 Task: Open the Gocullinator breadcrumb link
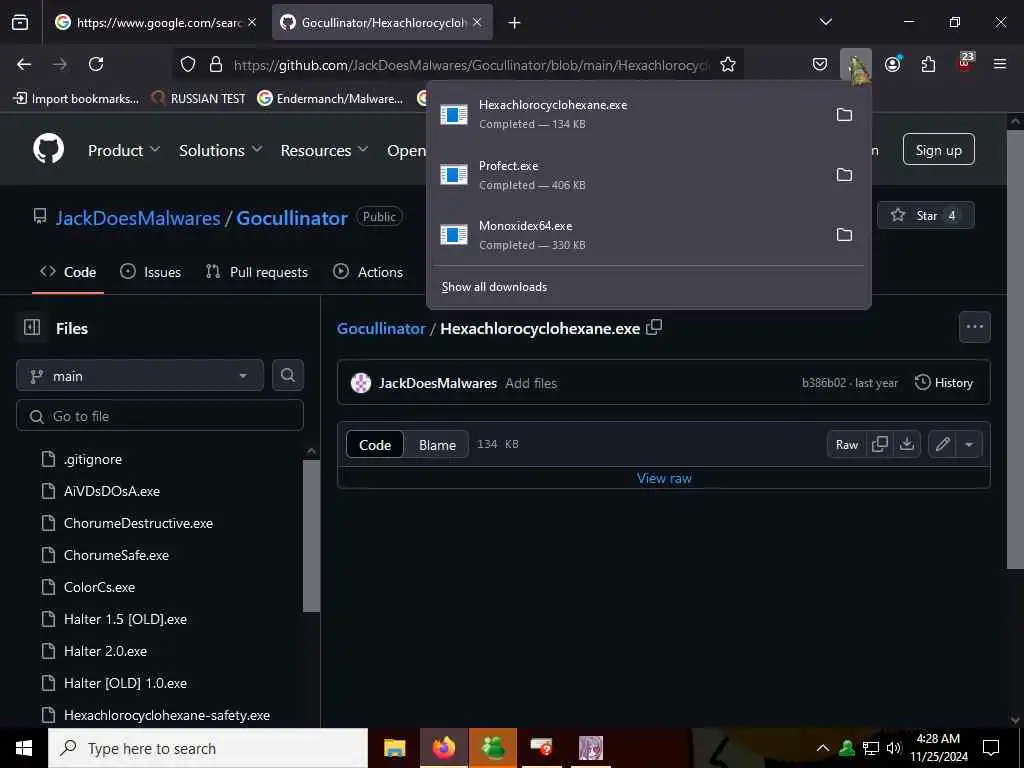pos(381,328)
